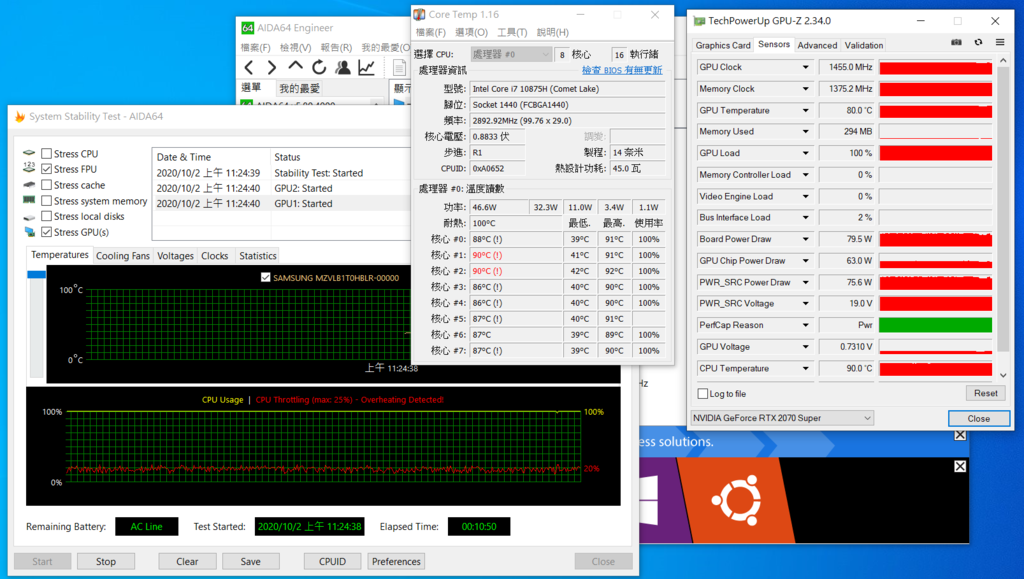Image resolution: width=1024 pixels, height=579 pixels.
Task: Open Core Temp processor selection dropdown
Action: point(511,54)
